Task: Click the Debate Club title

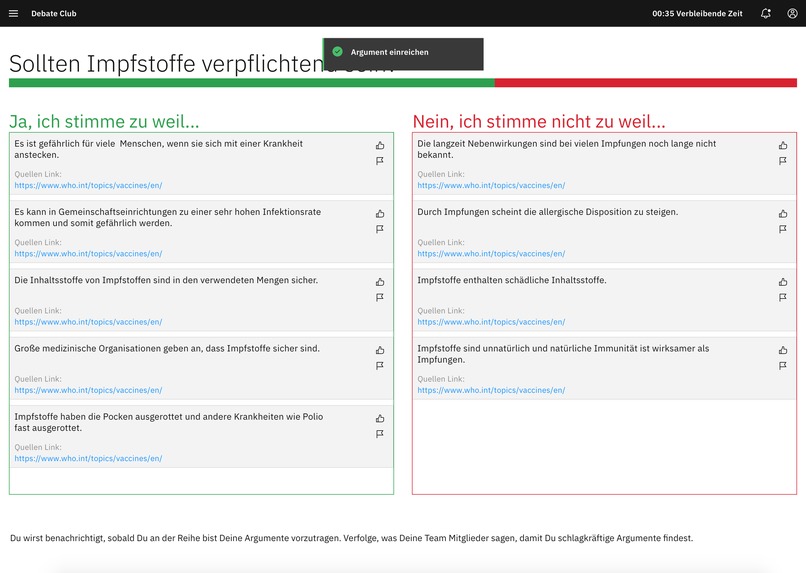Action: pos(53,13)
